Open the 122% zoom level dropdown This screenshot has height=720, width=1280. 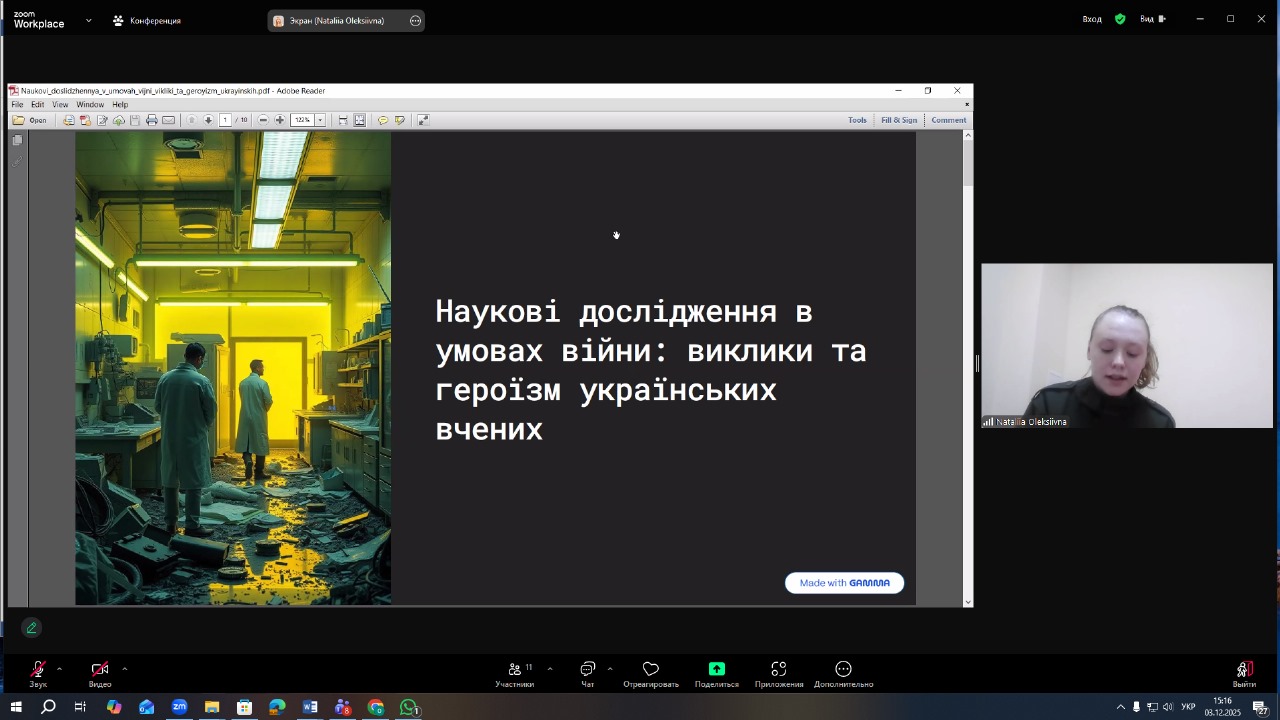click(320, 120)
